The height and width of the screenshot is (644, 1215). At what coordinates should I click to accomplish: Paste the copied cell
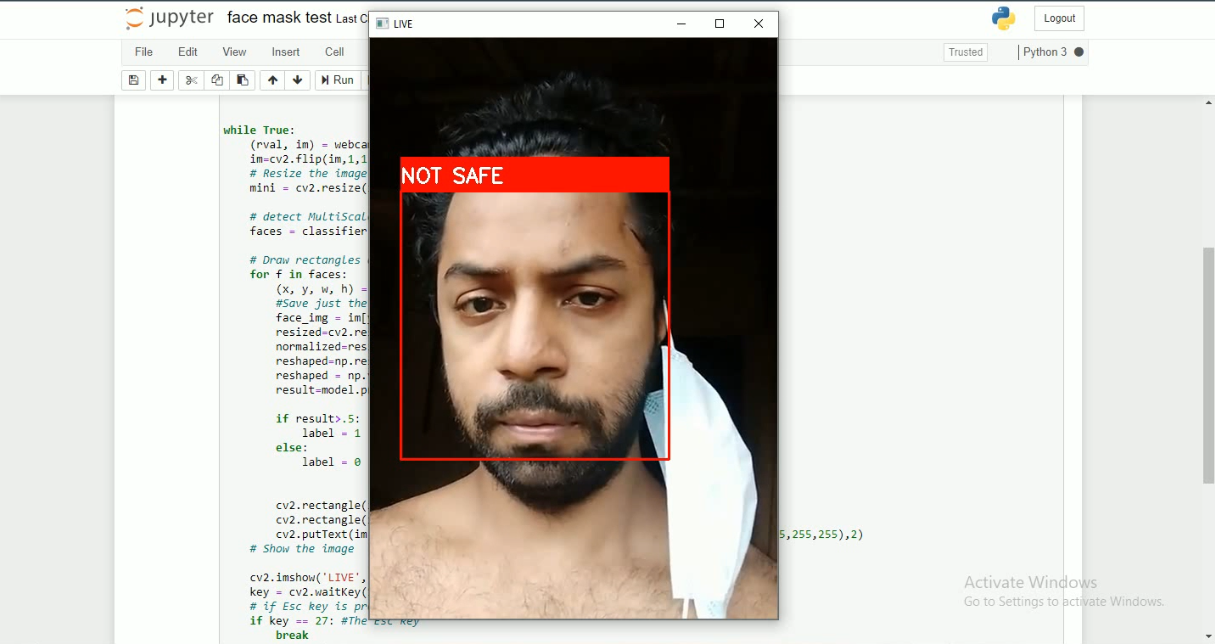coord(243,80)
